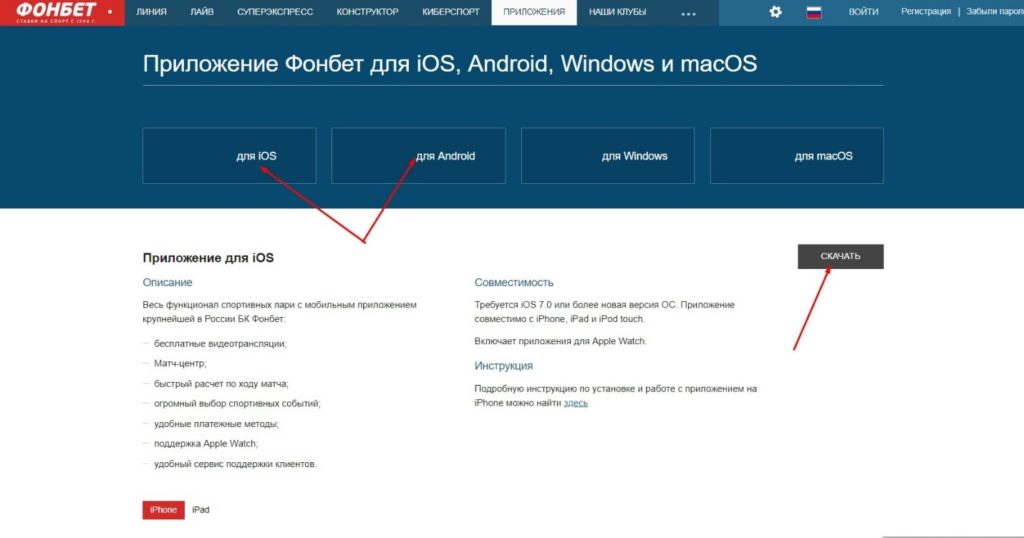This screenshot has height=538, width=1024.
Task: Select the Russian flag language icon
Action: click(x=814, y=12)
